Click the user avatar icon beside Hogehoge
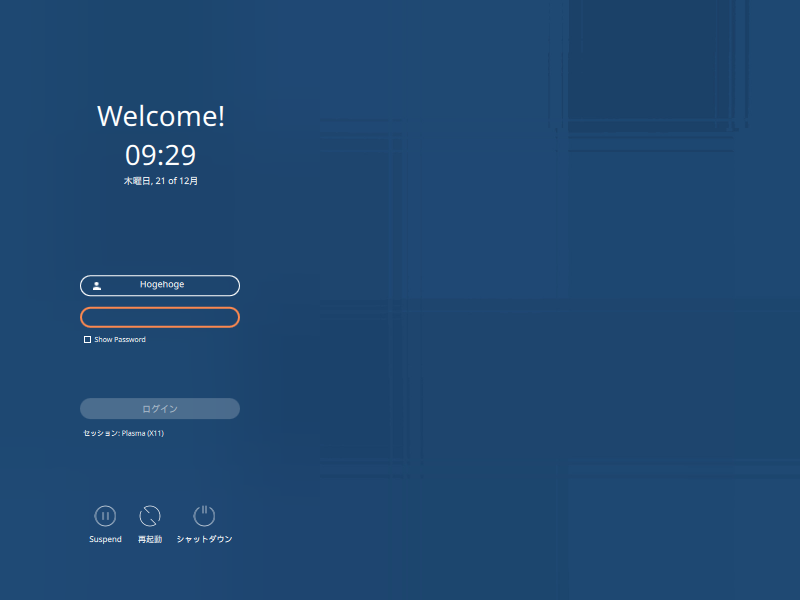Image resolution: width=800 pixels, height=600 pixels. point(97,286)
